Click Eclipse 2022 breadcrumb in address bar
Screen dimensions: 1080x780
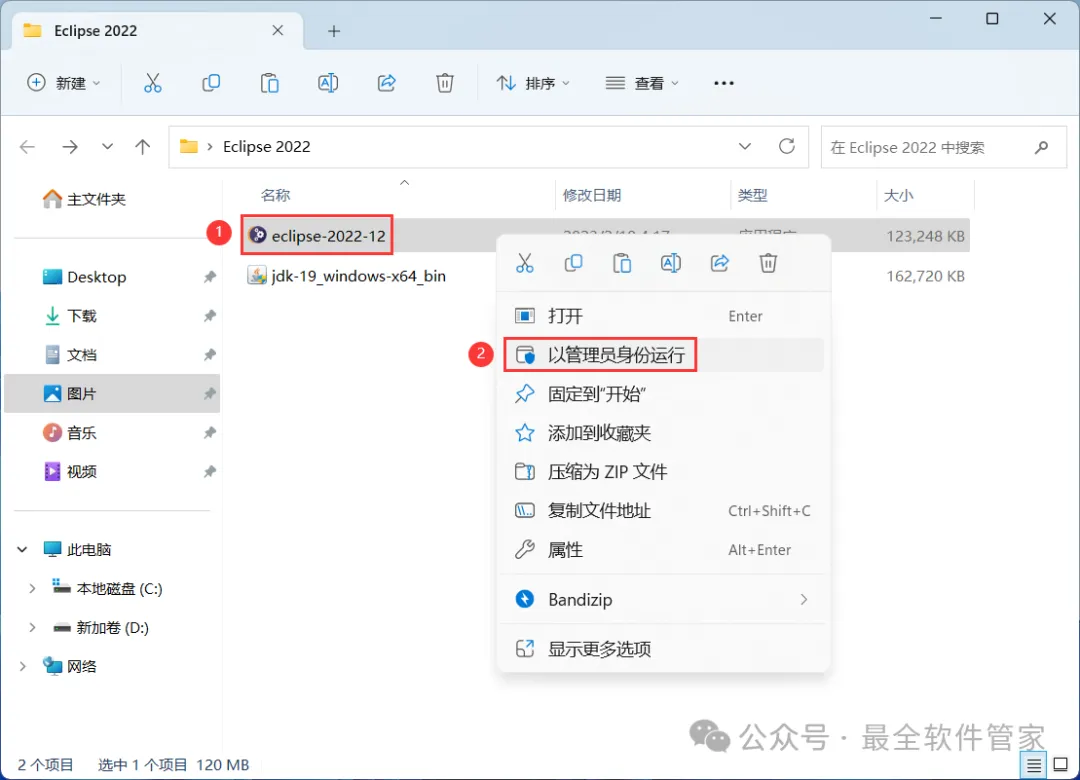(267, 147)
